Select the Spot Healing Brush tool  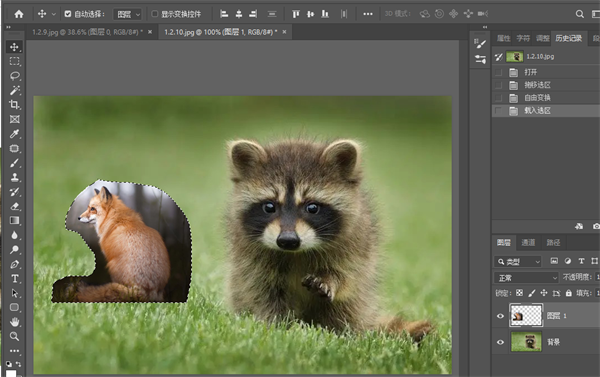(15, 149)
